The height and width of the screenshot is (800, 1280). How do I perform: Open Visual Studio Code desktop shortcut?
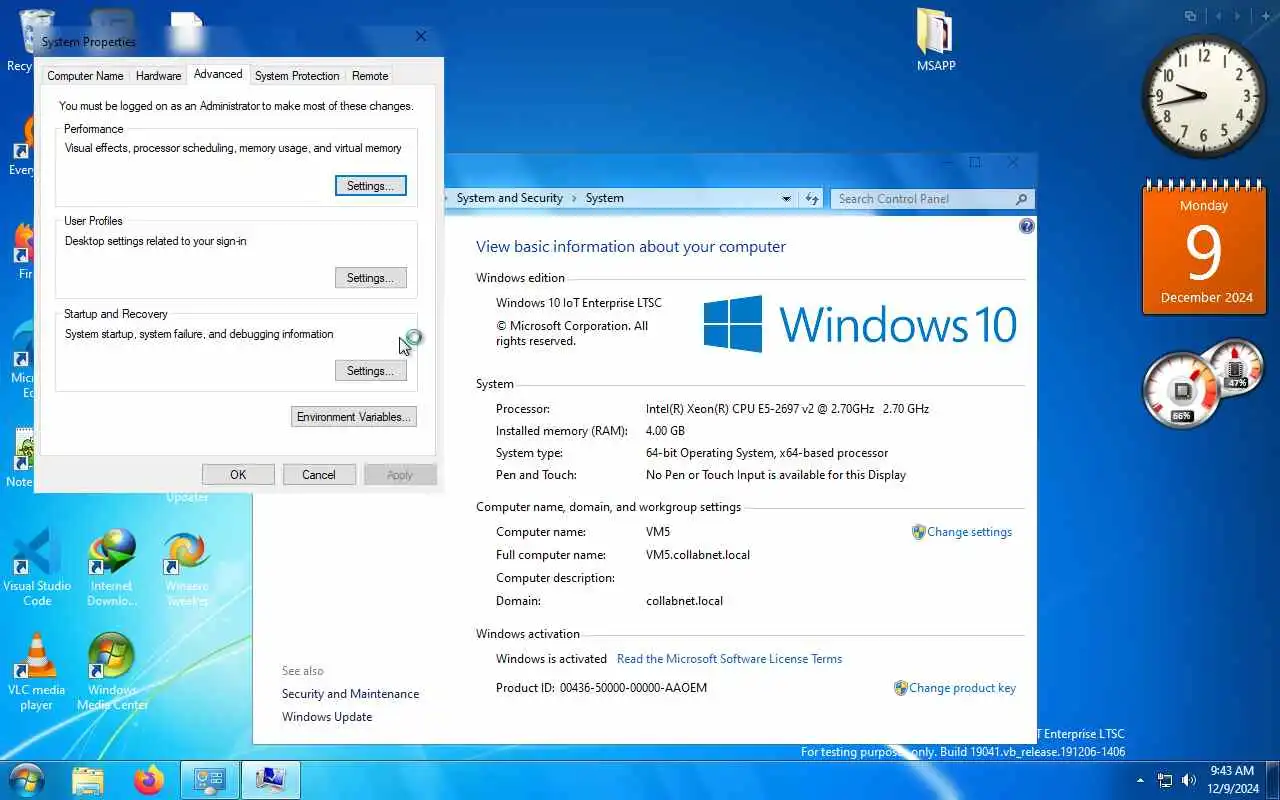[x=37, y=566]
